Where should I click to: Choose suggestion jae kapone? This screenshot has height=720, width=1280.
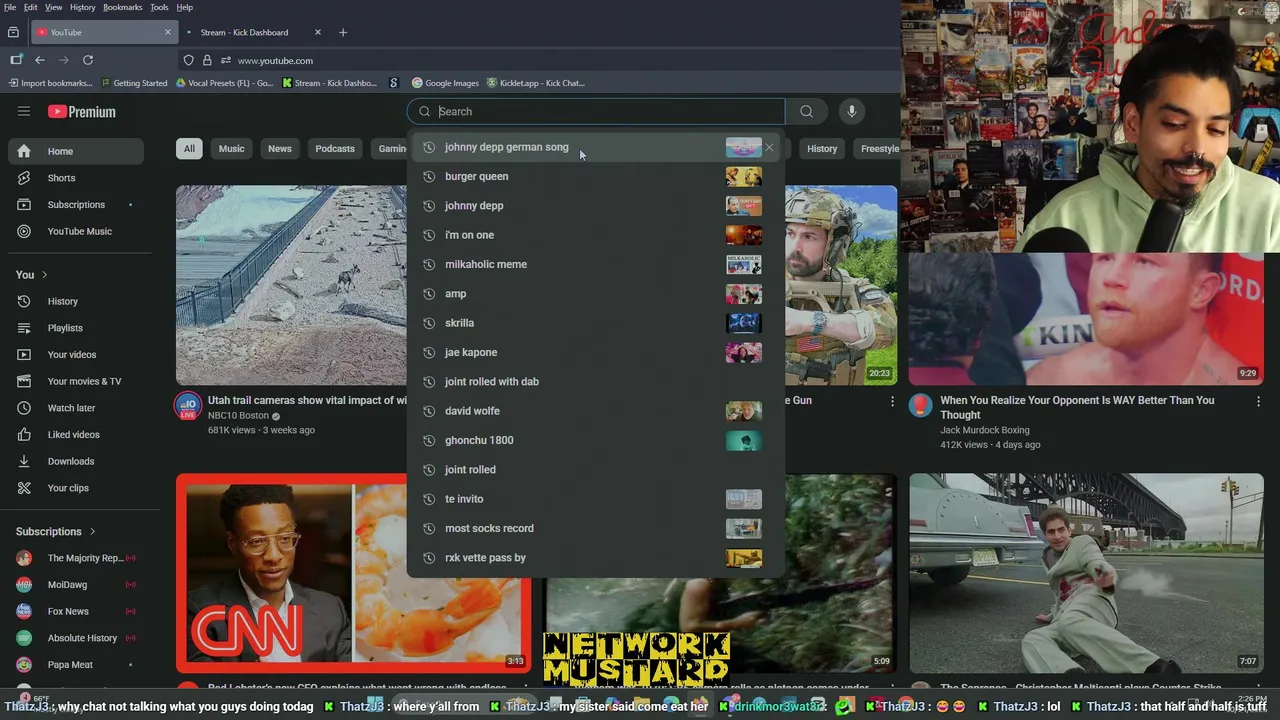[x=594, y=352]
